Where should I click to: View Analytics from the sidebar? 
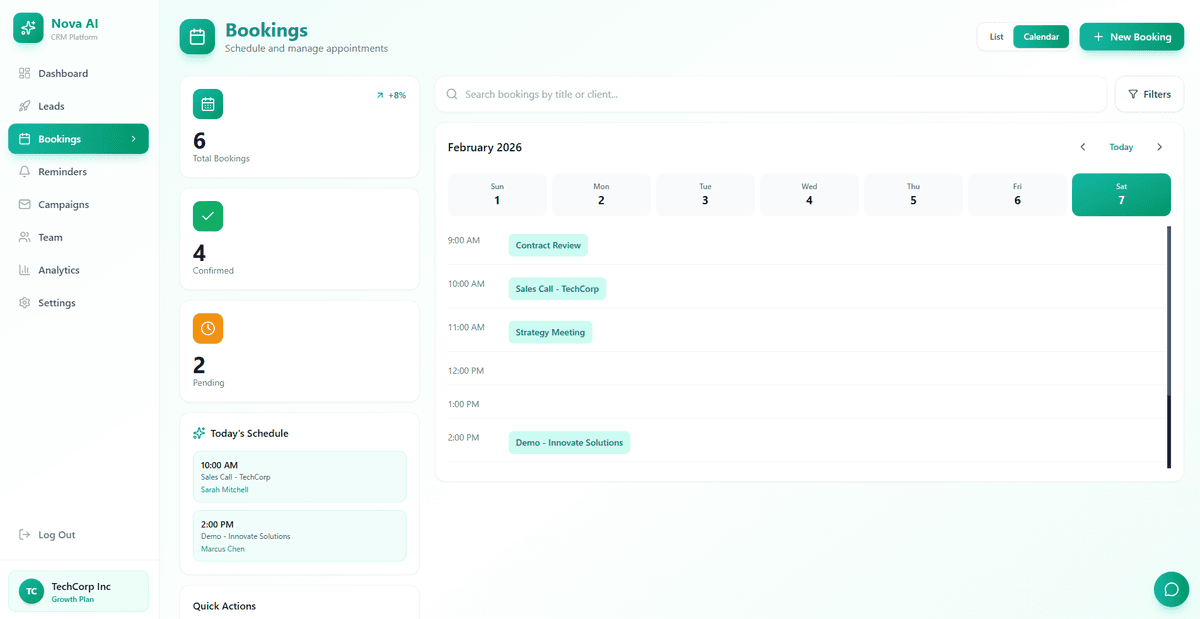point(58,269)
